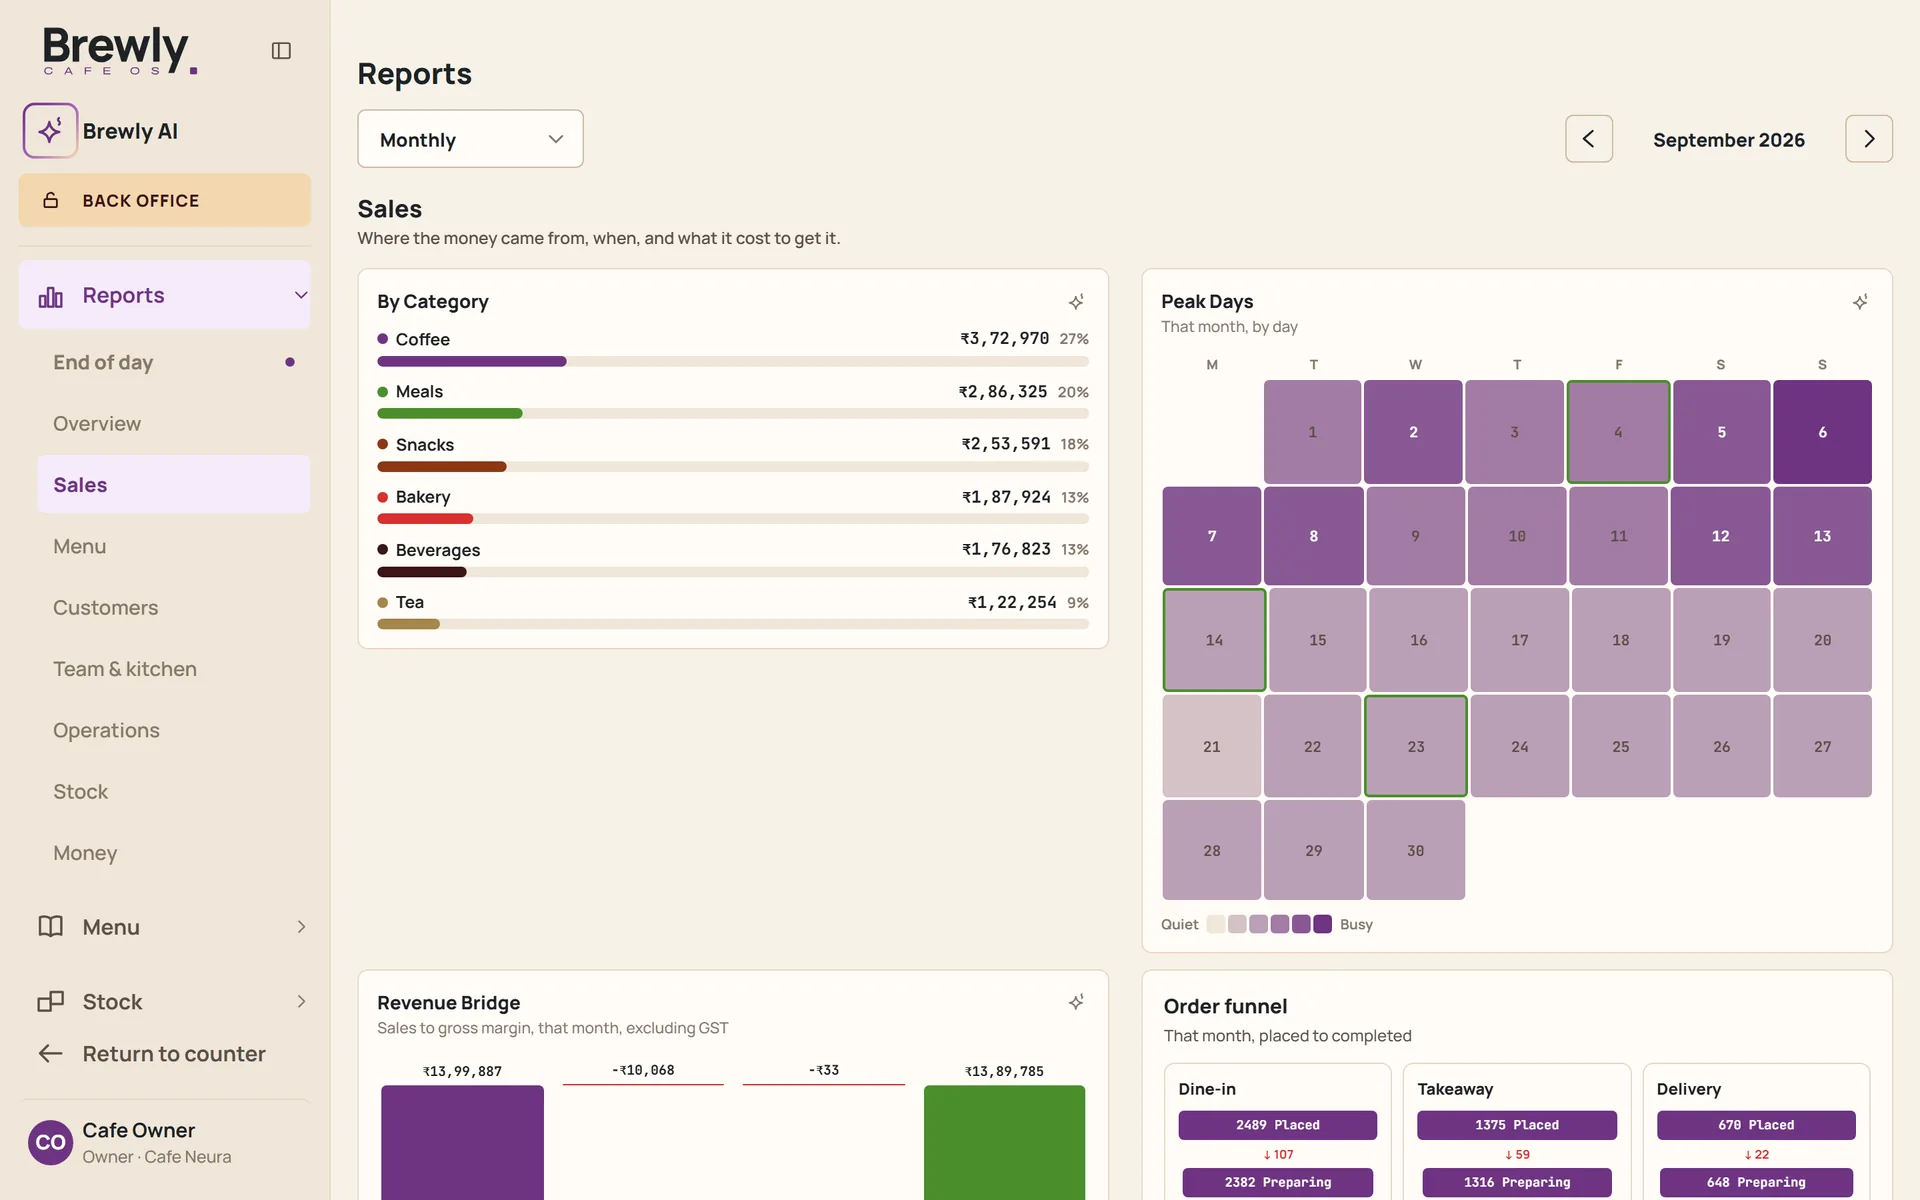Click the Return to counter arrow icon

point(51,1054)
